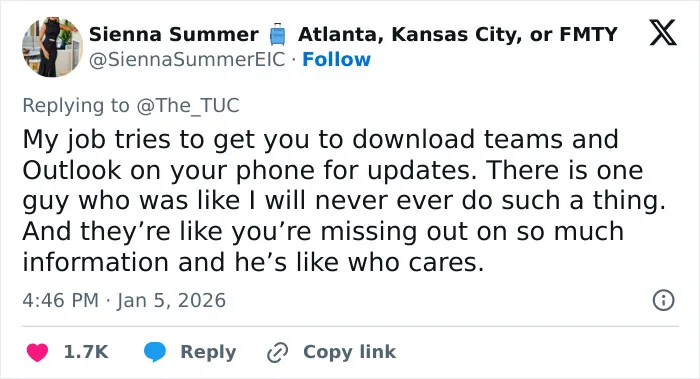
Task: Like the tweet with the pink heart
Action: pos(38,352)
